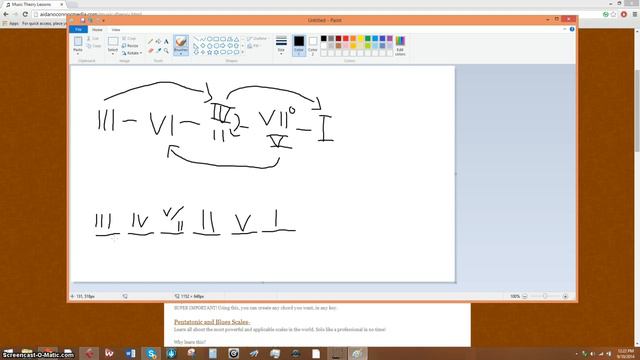
Task: Click the Paint Help question mark icon
Action: pos(572,29)
